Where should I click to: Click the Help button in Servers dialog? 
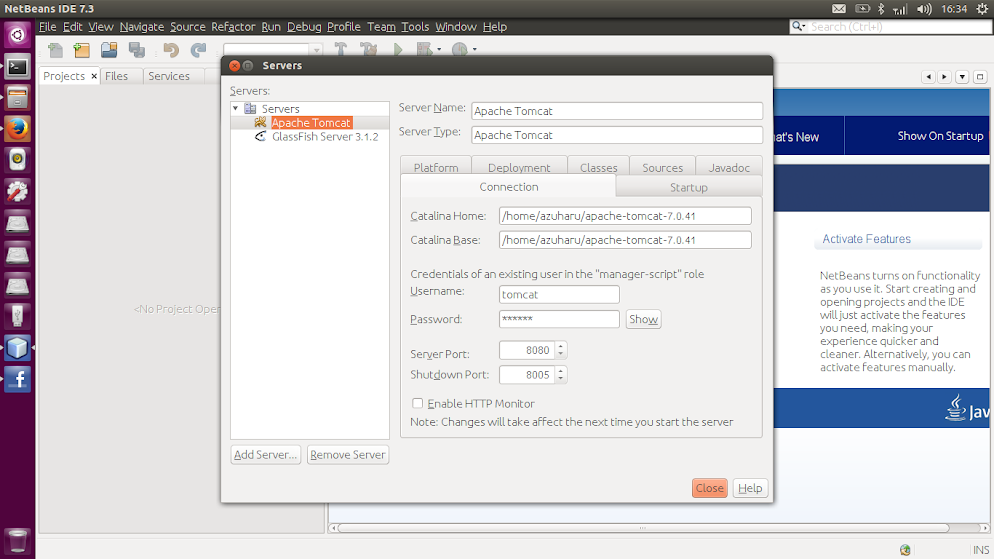pos(750,488)
